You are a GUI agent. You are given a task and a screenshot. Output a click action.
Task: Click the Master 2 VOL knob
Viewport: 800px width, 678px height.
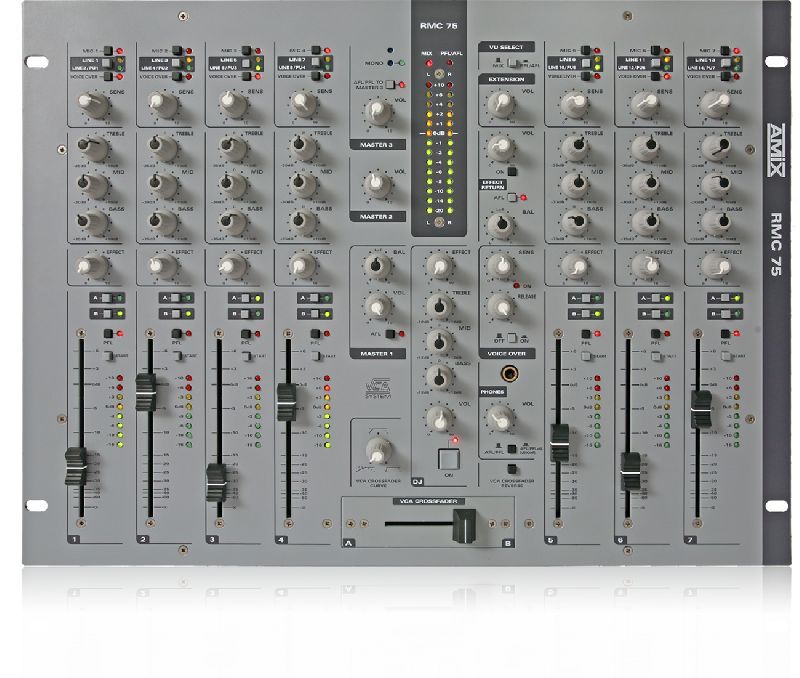click(378, 184)
